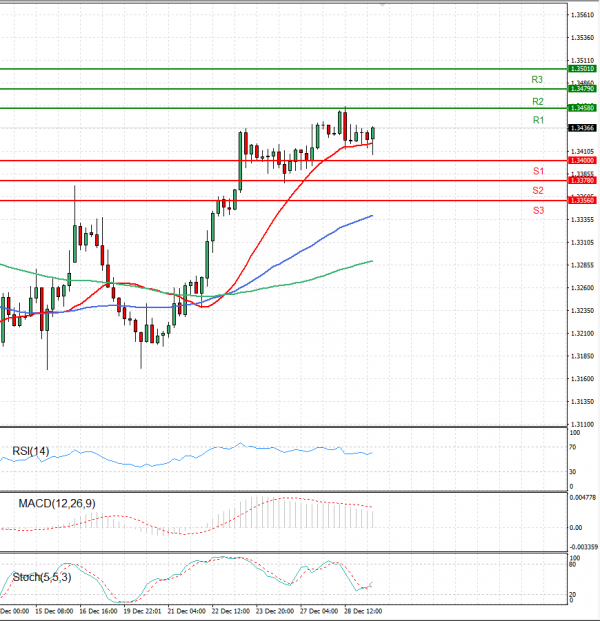Click the R1 resistance label

538,120
